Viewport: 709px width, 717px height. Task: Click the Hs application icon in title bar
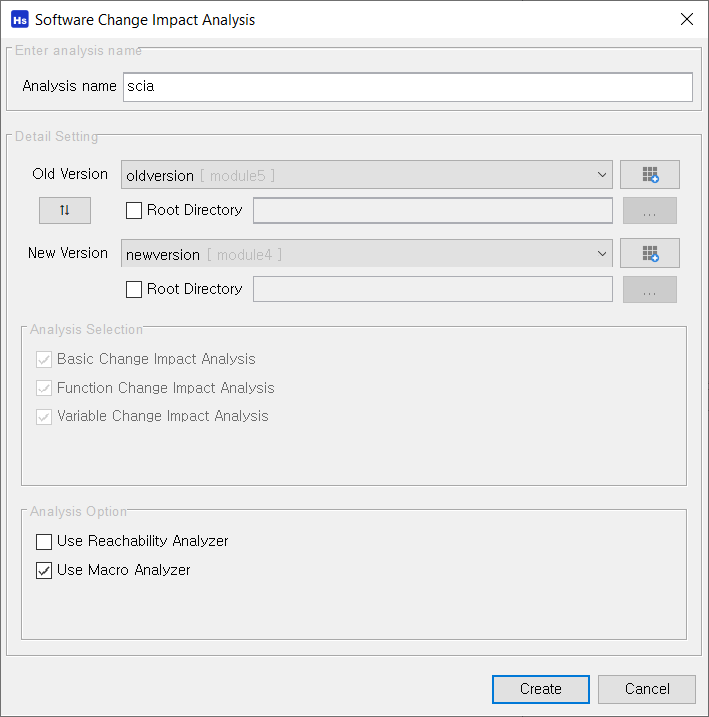20,20
